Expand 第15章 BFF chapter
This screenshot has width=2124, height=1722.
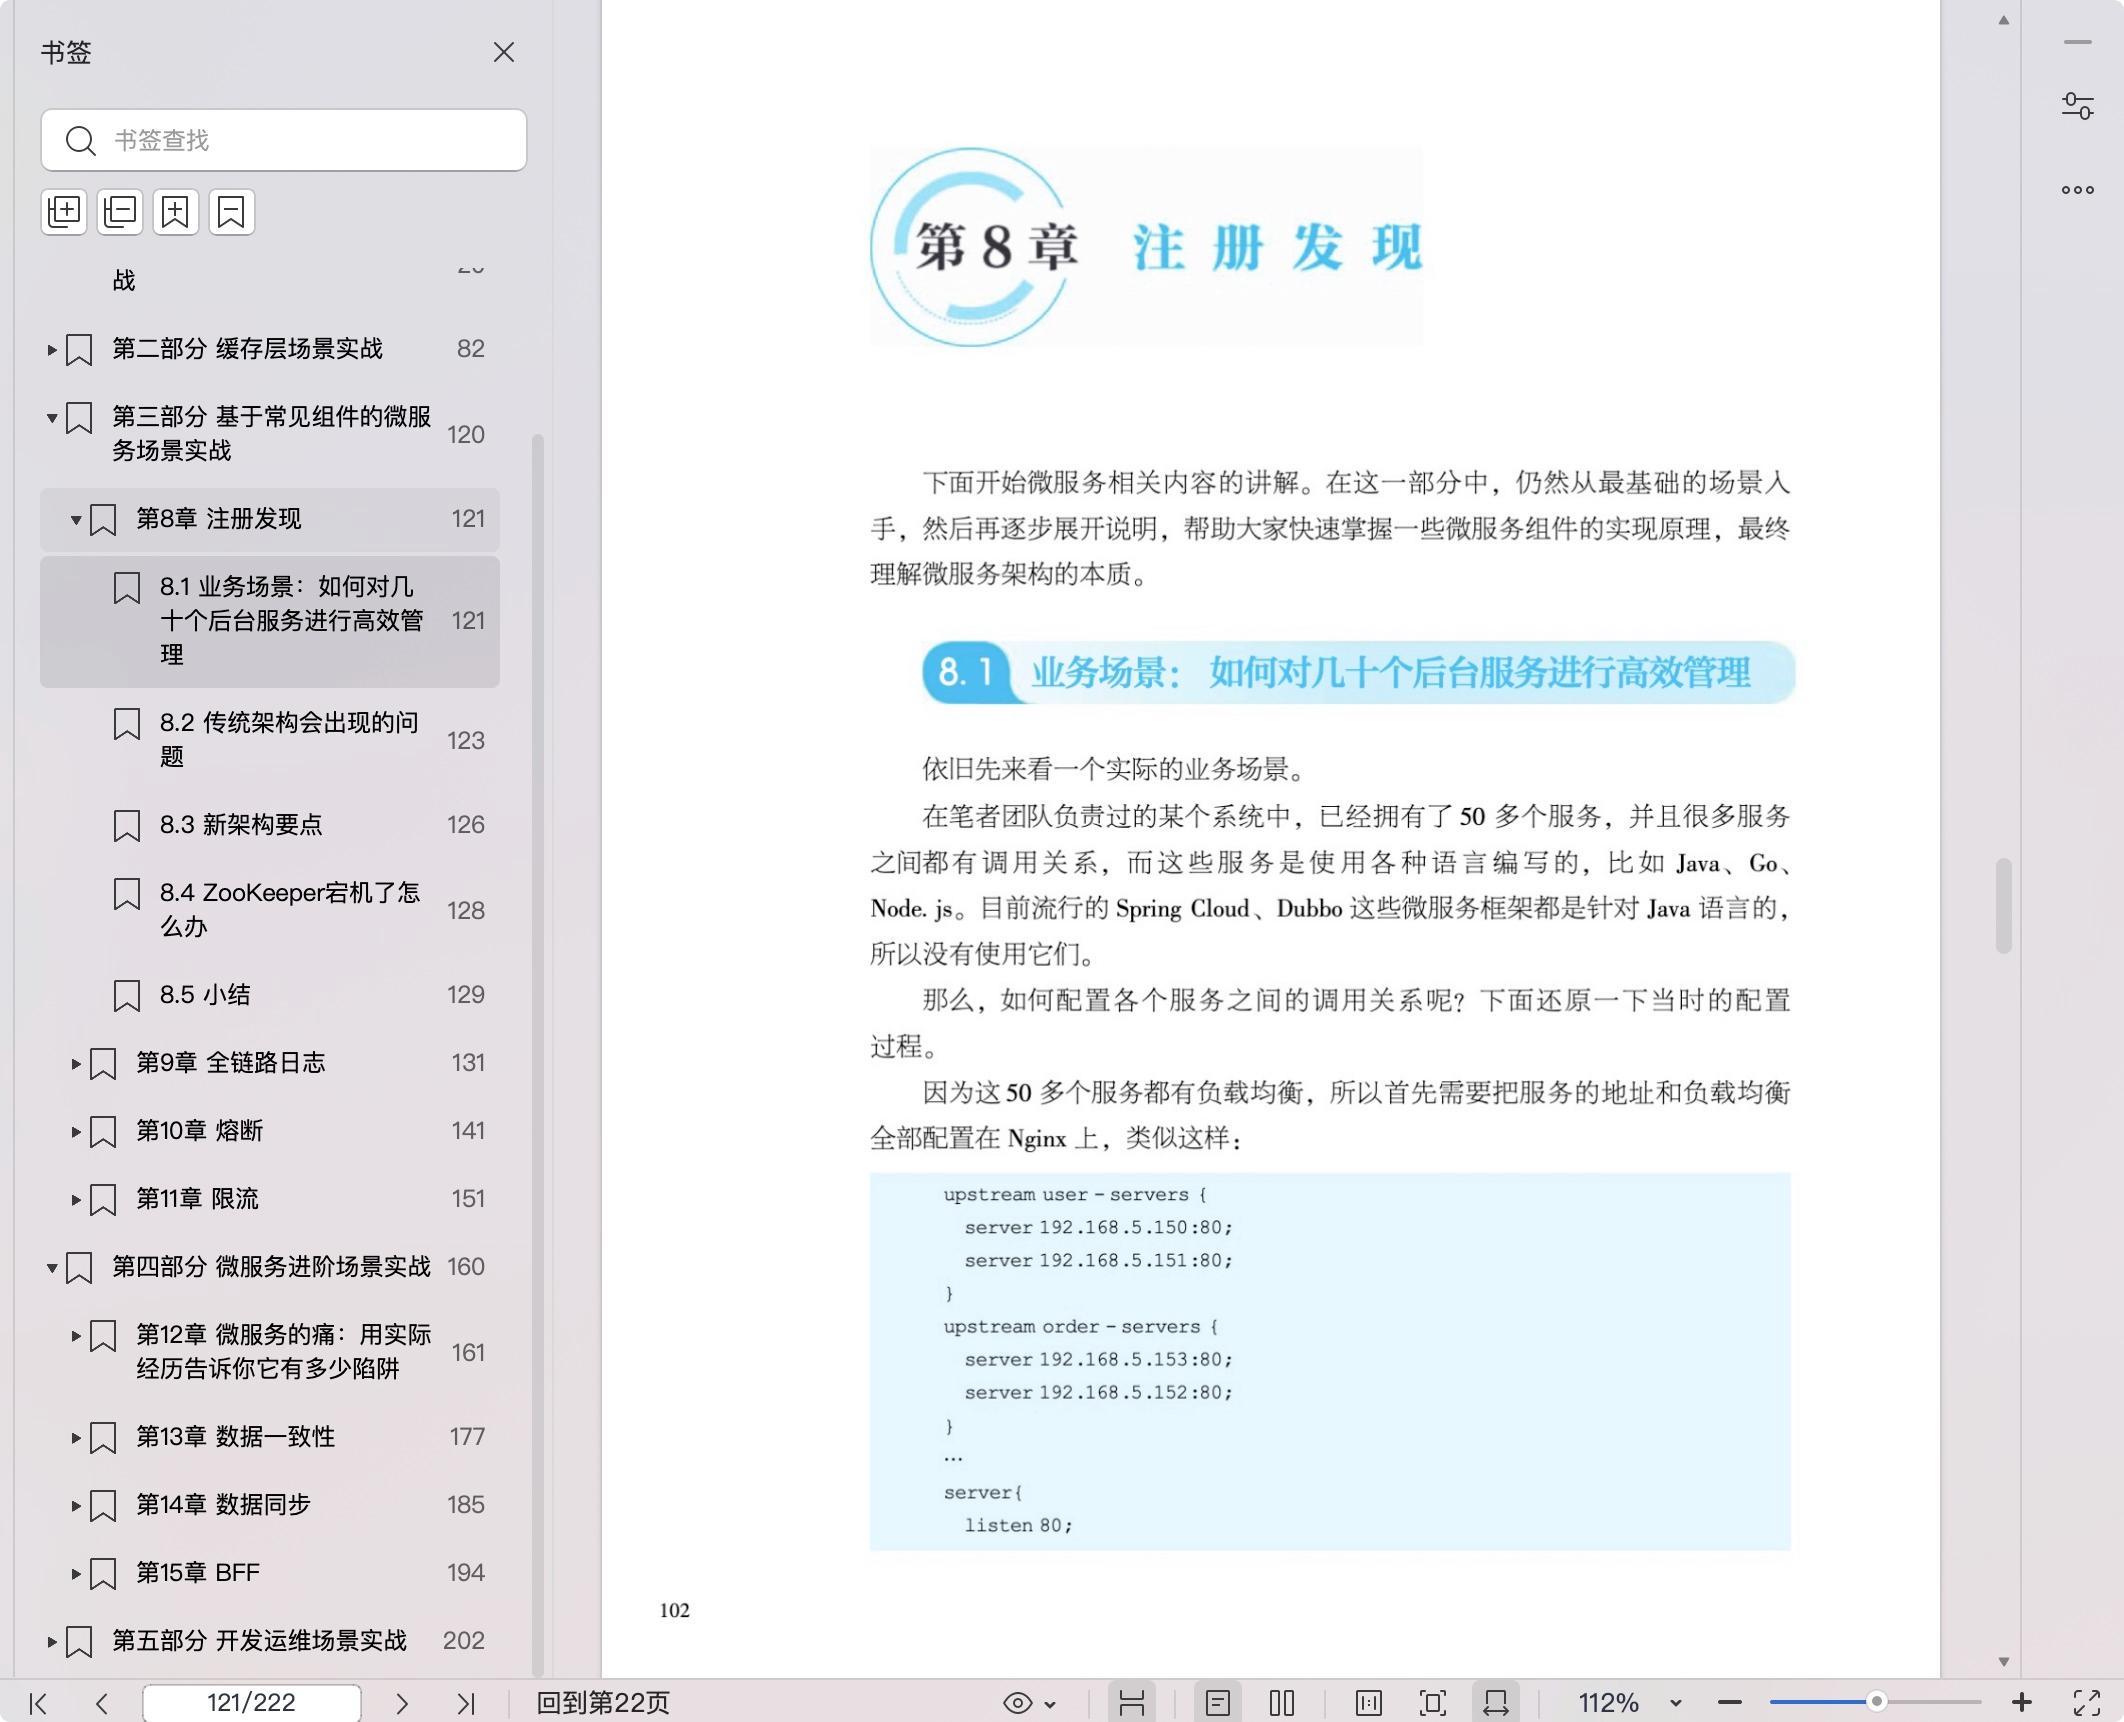[76, 1573]
